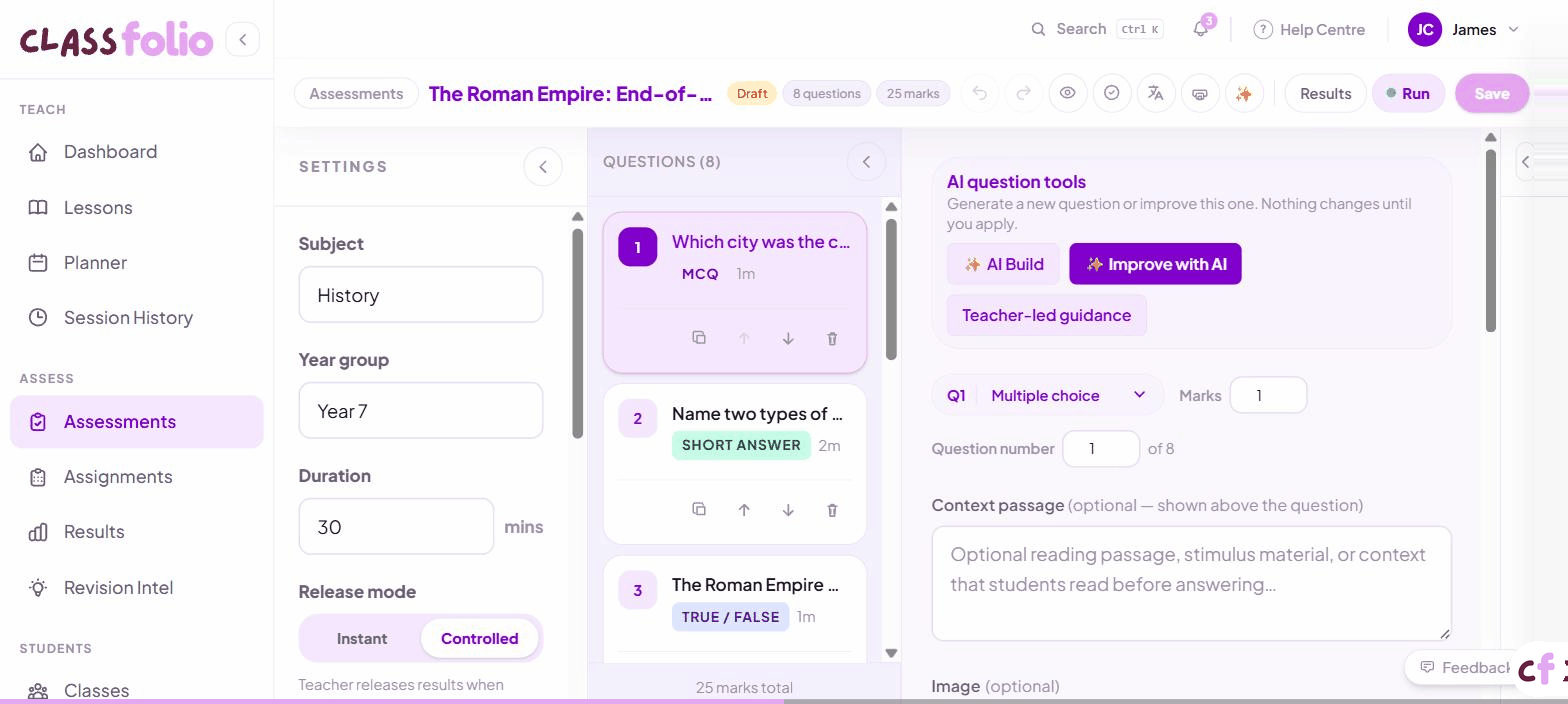Open Teacher-led guidance

(x=1046, y=315)
